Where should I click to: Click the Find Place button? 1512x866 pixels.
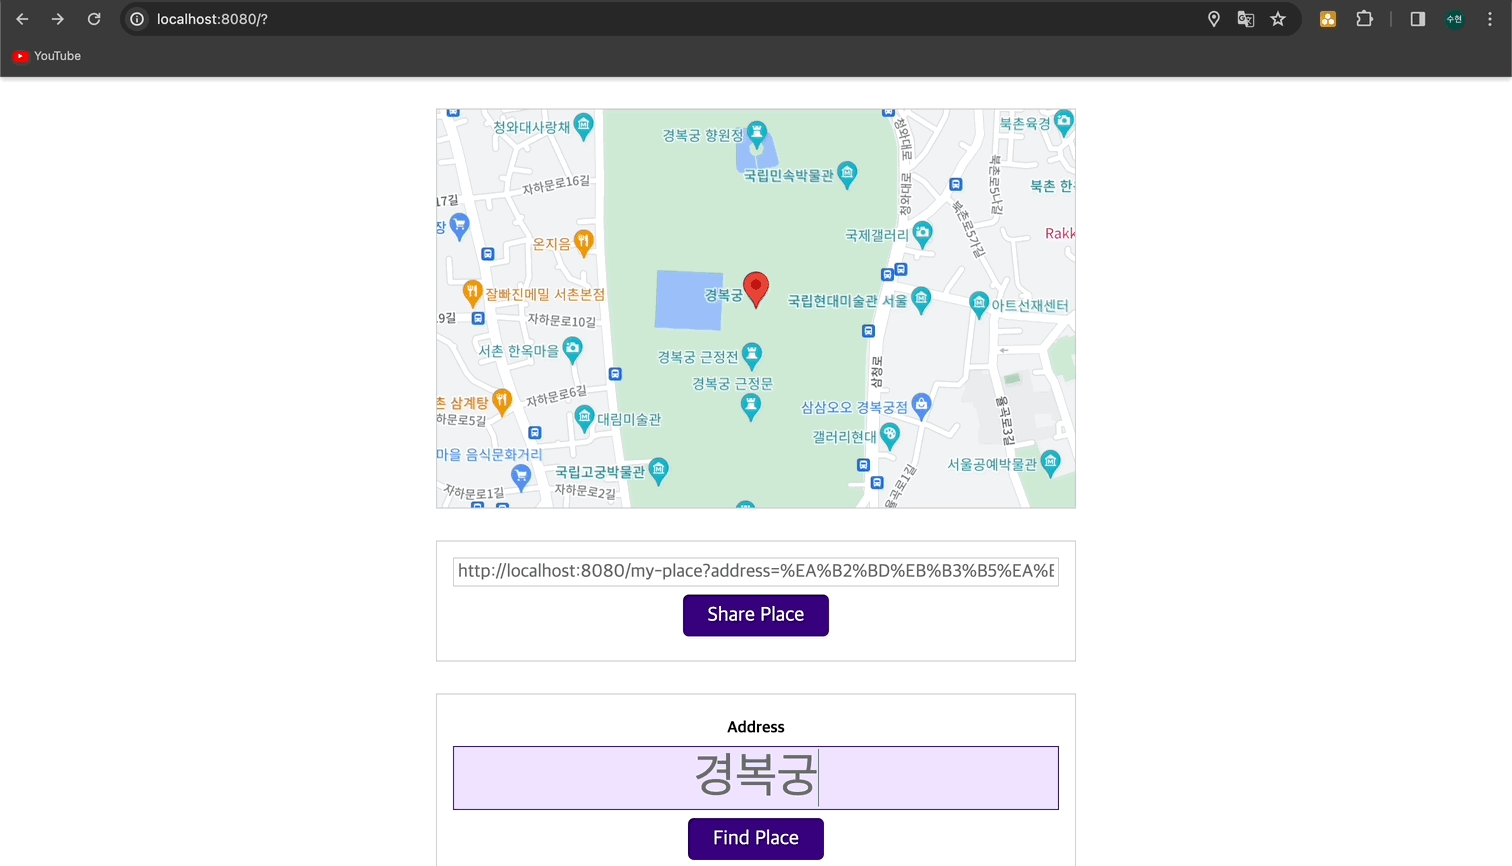[x=756, y=839]
